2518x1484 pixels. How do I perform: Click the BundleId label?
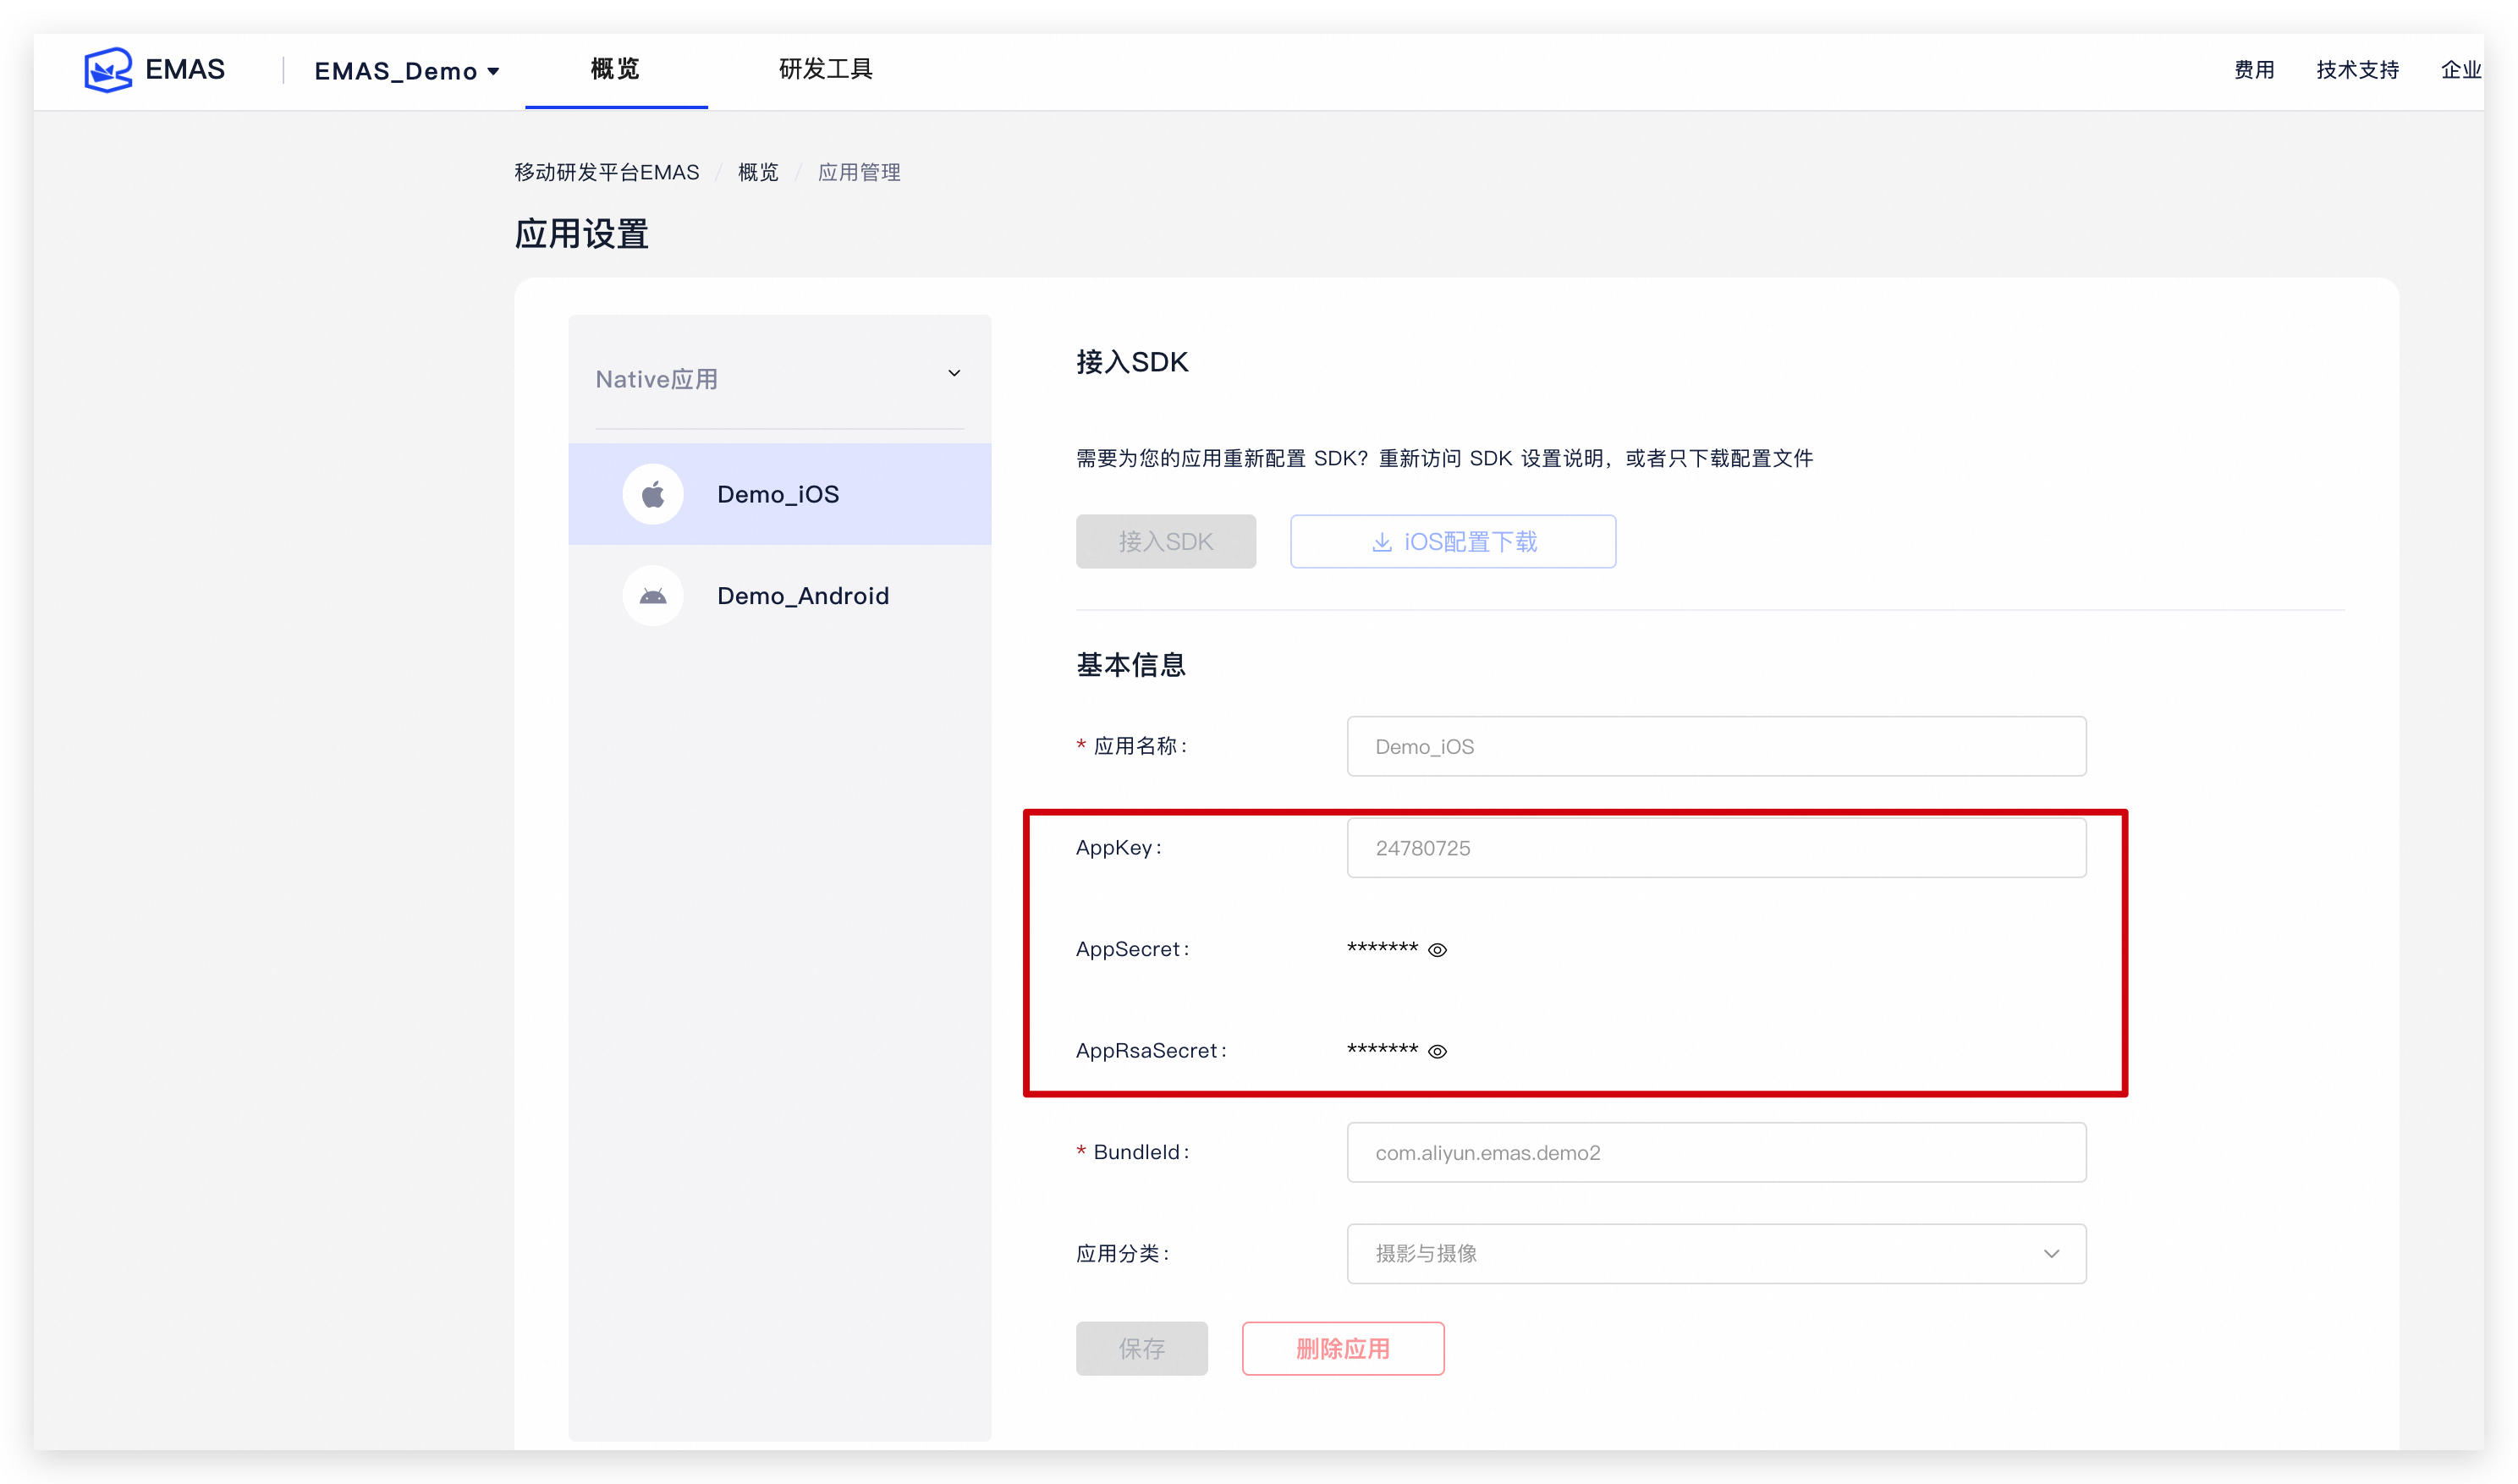(1141, 1152)
